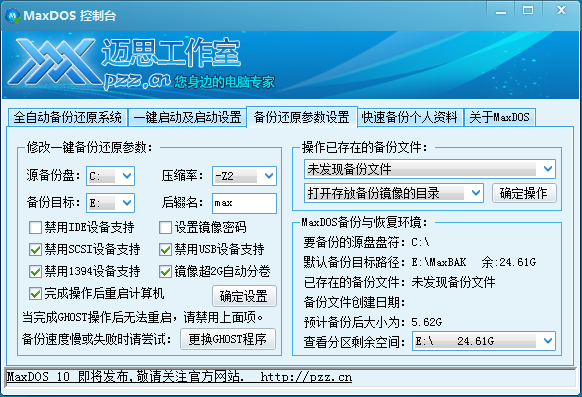Click the MaxDOS app icon in title bar
The image size is (582, 397).
coord(12,16)
